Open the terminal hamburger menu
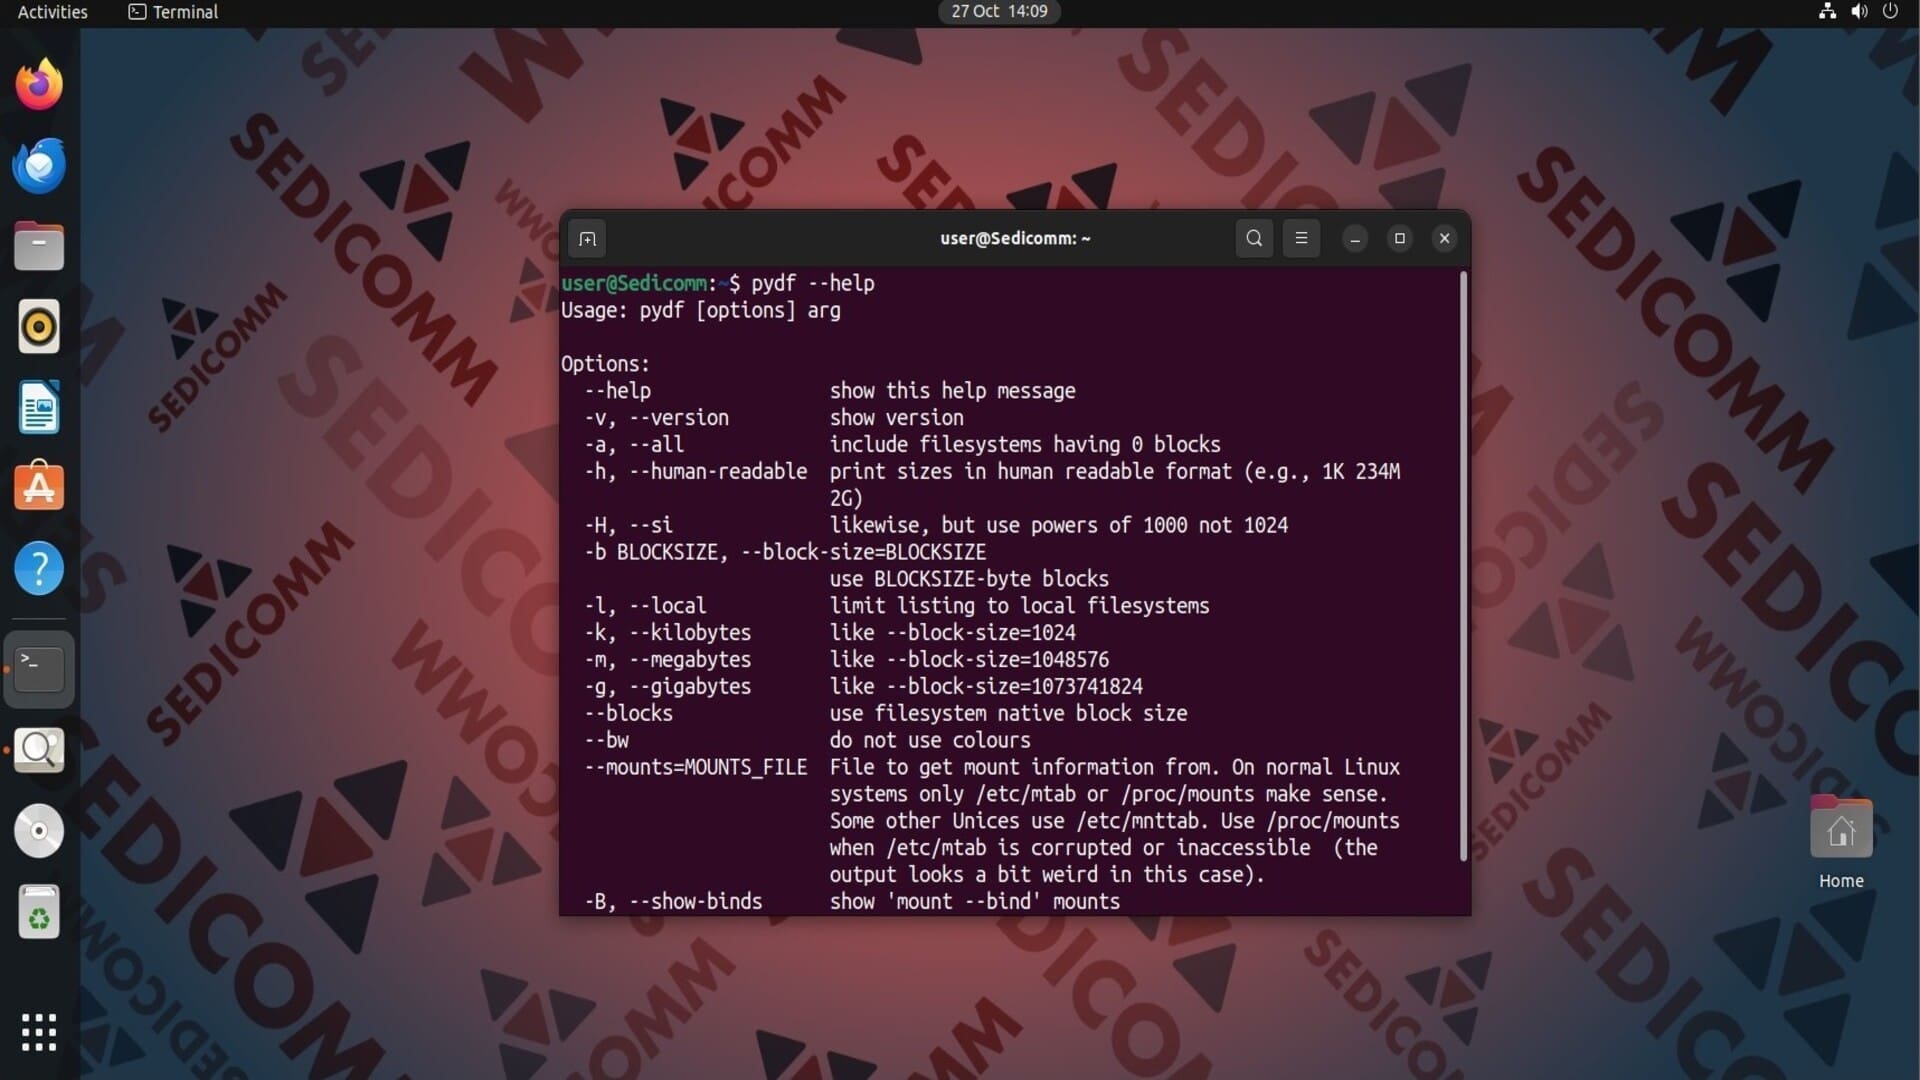This screenshot has width=1920, height=1080. (1301, 238)
